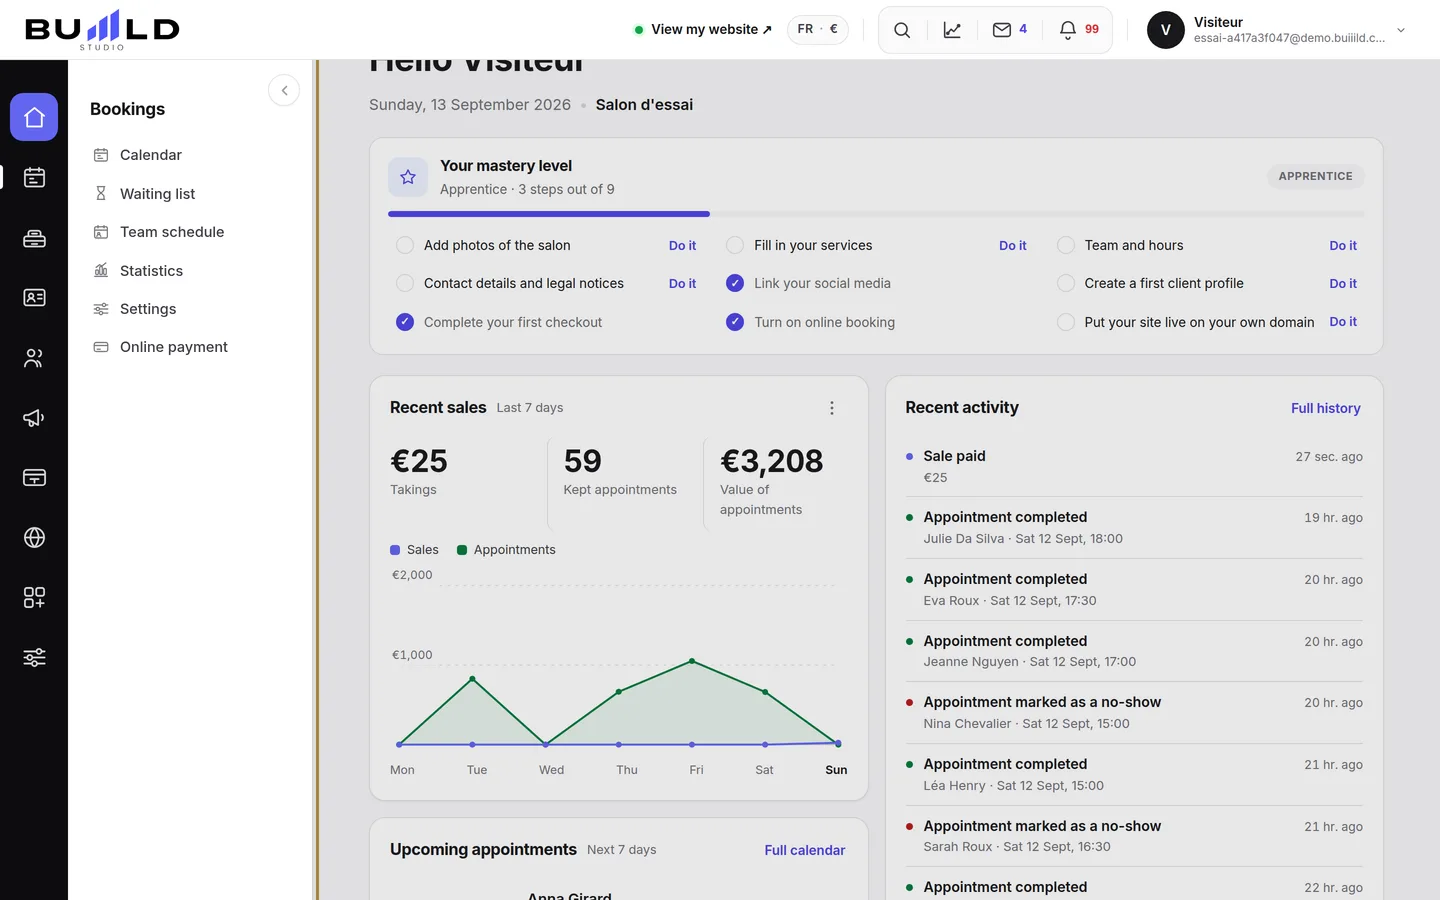Open the 'Sale paid' €25 activity entry
Screen dimensions: 1440x900
[x=1134, y=466]
